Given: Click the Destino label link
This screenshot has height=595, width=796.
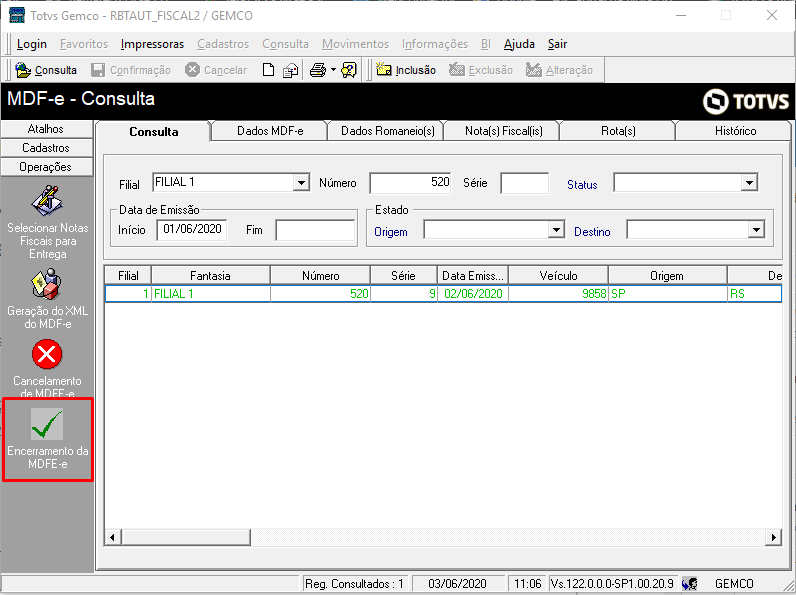Looking at the screenshot, I should 592,232.
